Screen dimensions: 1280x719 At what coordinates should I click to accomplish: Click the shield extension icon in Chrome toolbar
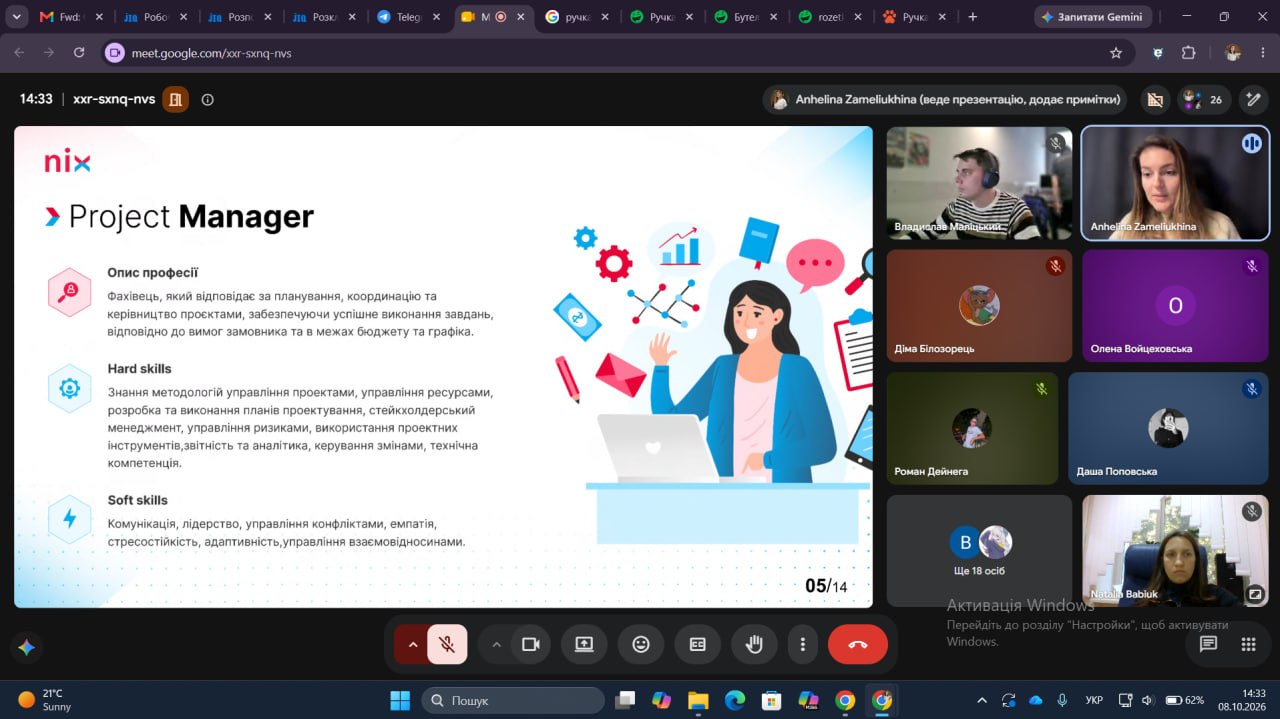1158,53
